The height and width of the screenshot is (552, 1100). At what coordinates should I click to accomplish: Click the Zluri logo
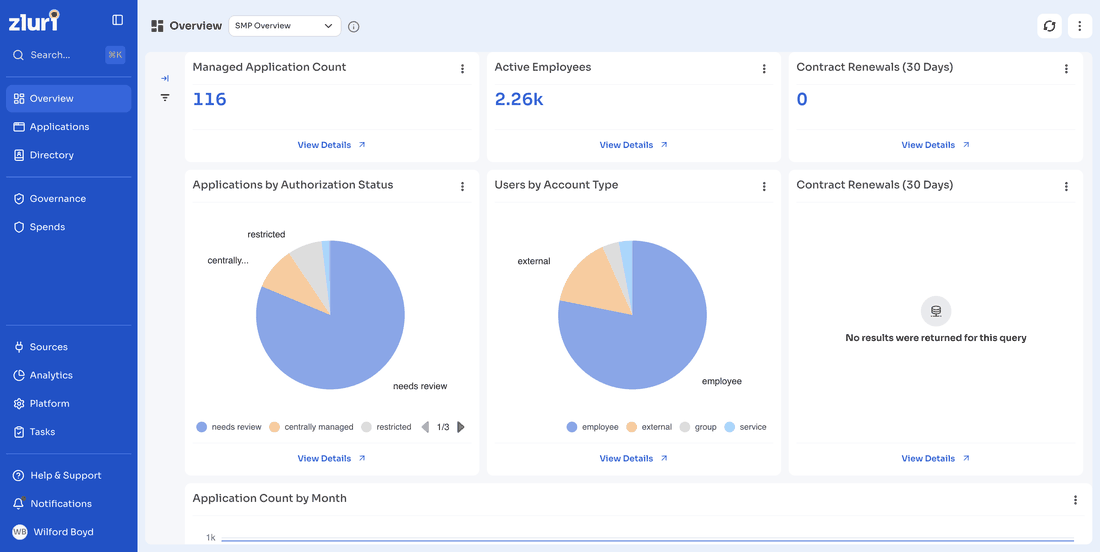pyautogui.click(x=34, y=21)
